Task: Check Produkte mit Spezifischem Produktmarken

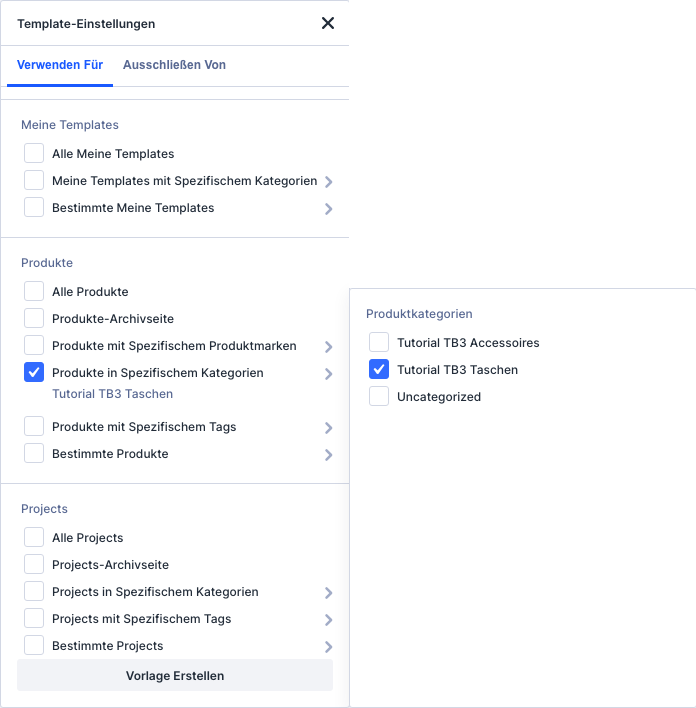Action: [34, 345]
